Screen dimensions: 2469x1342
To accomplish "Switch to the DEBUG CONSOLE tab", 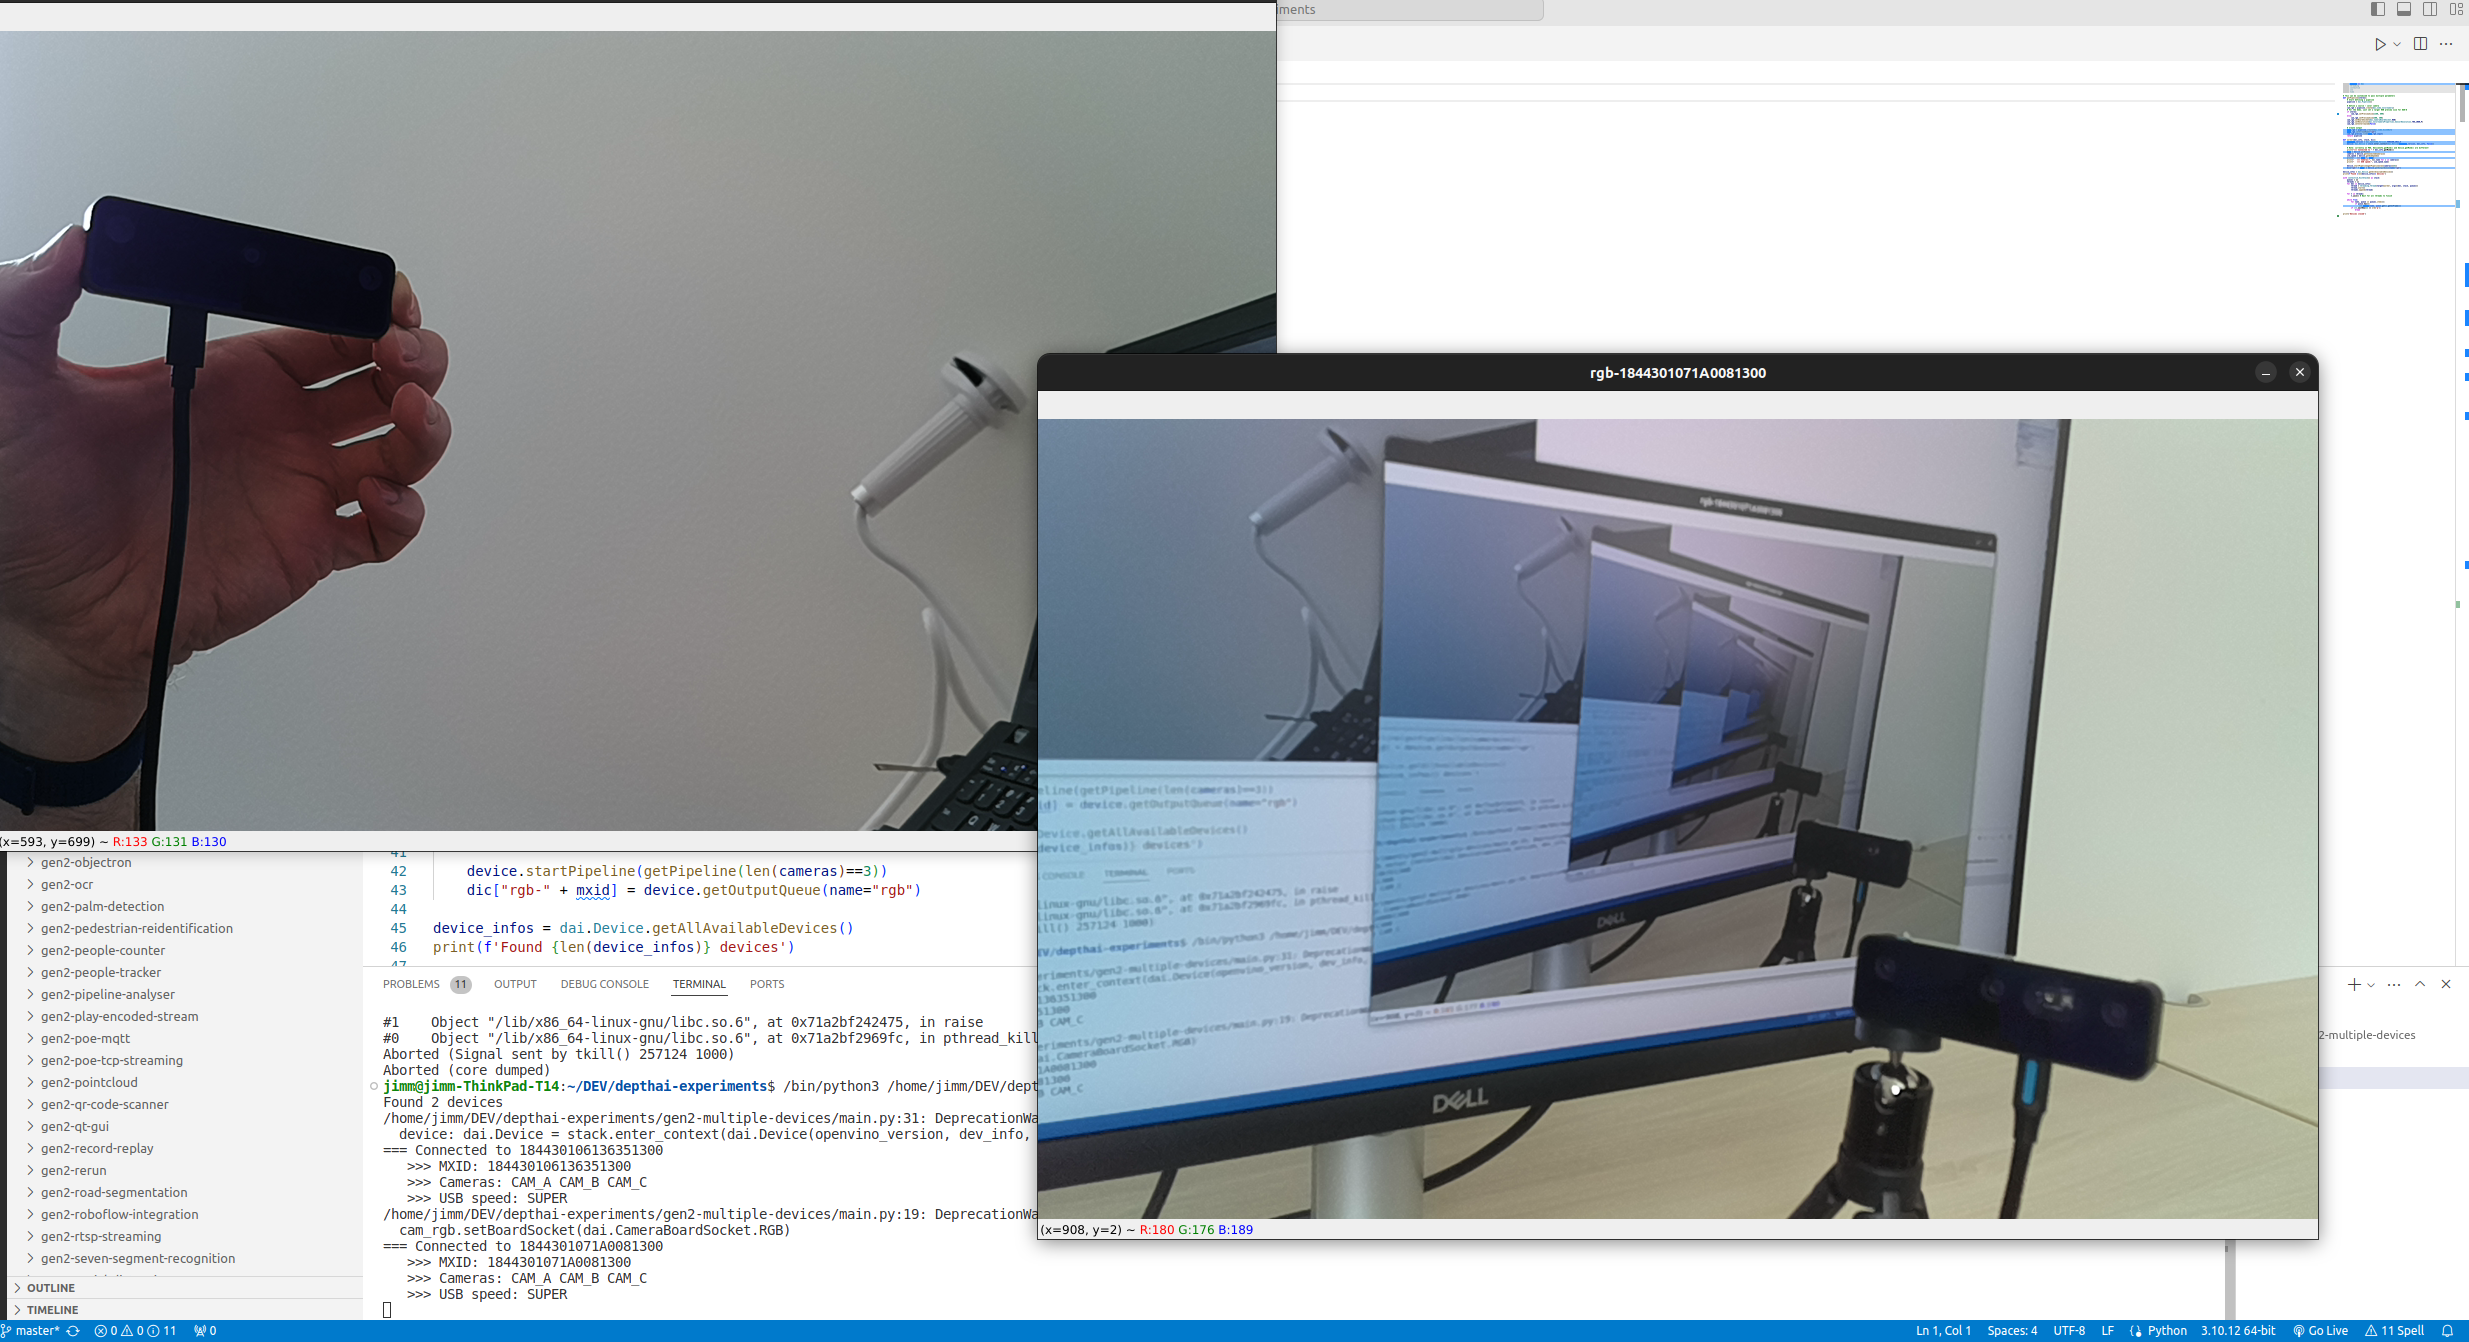I will tap(604, 984).
